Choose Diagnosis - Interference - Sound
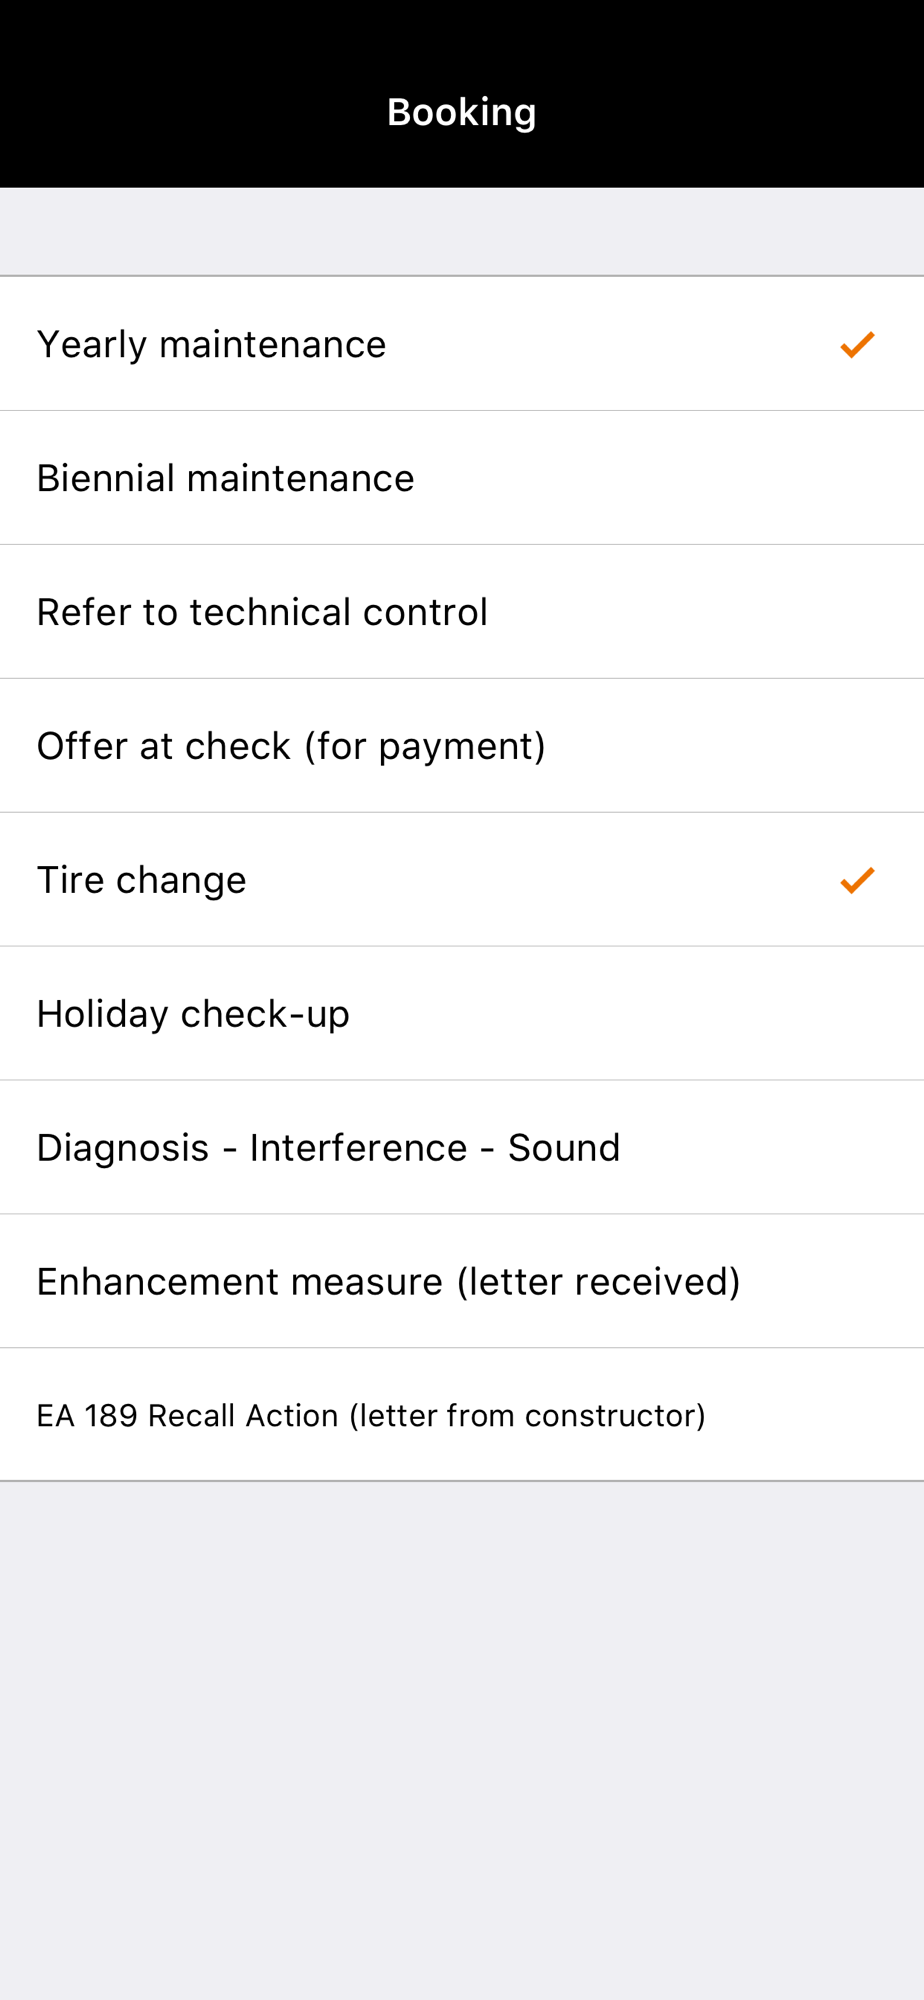This screenshot has height=2000, width=924. [x=462, y=1148]
